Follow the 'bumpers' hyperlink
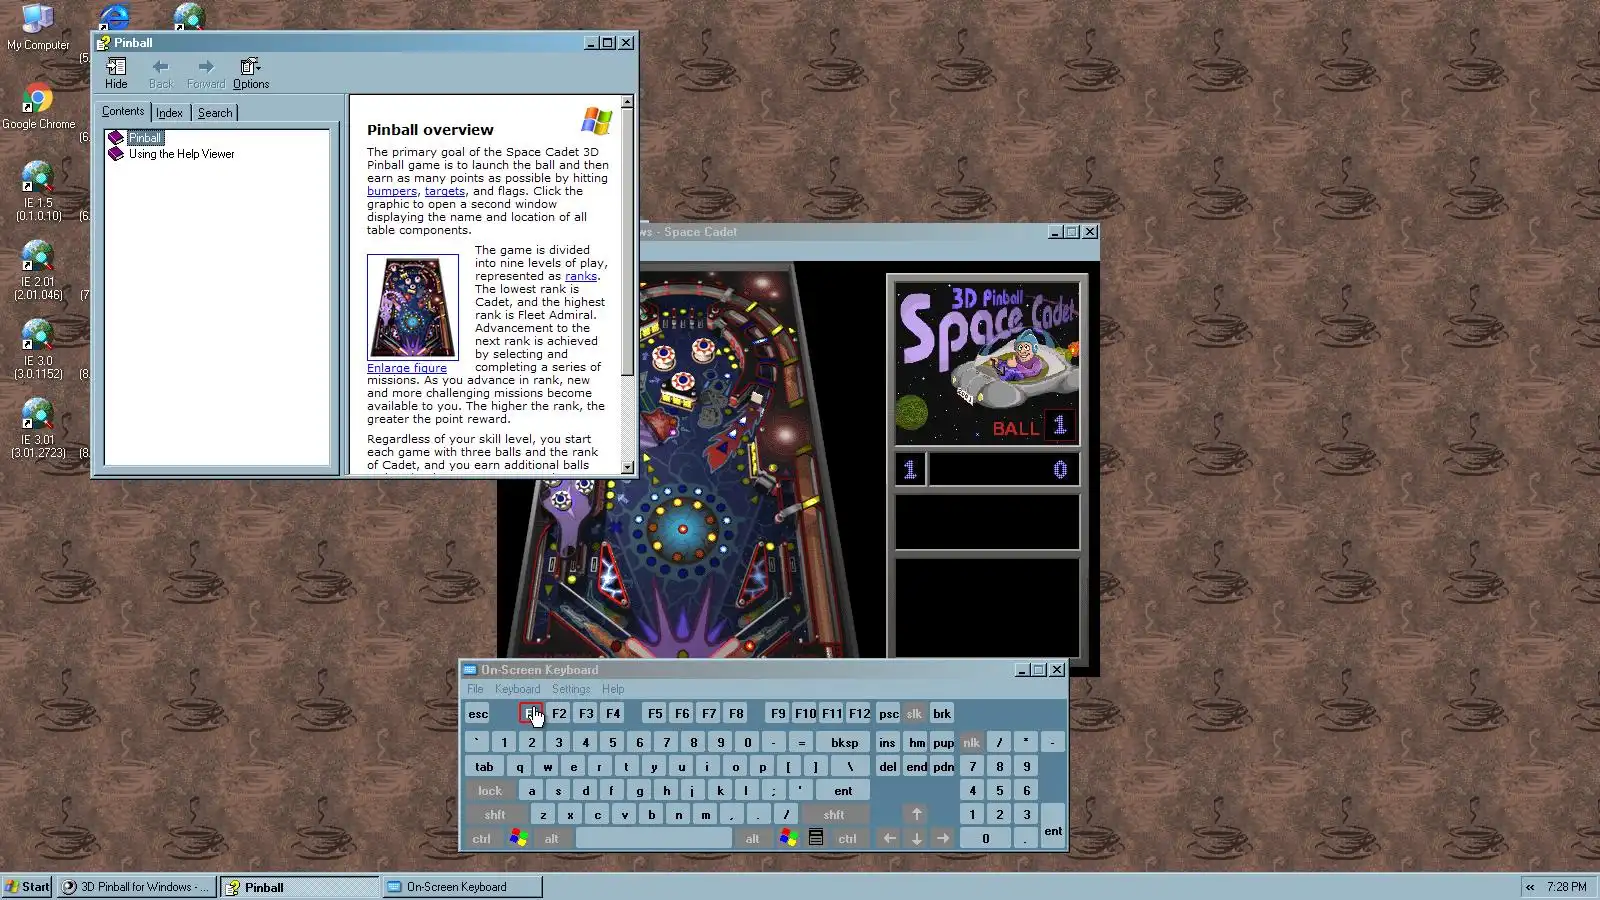 [392, 191]
